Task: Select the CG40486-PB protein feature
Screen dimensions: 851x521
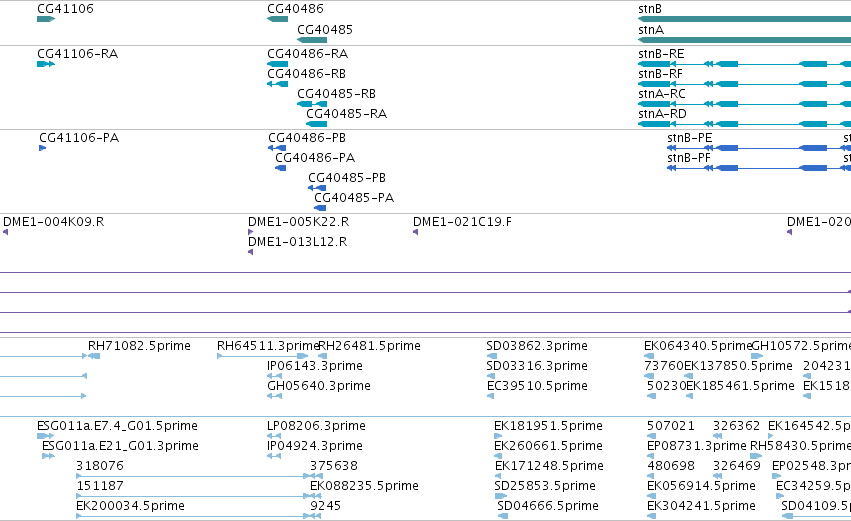Action: 277,148
